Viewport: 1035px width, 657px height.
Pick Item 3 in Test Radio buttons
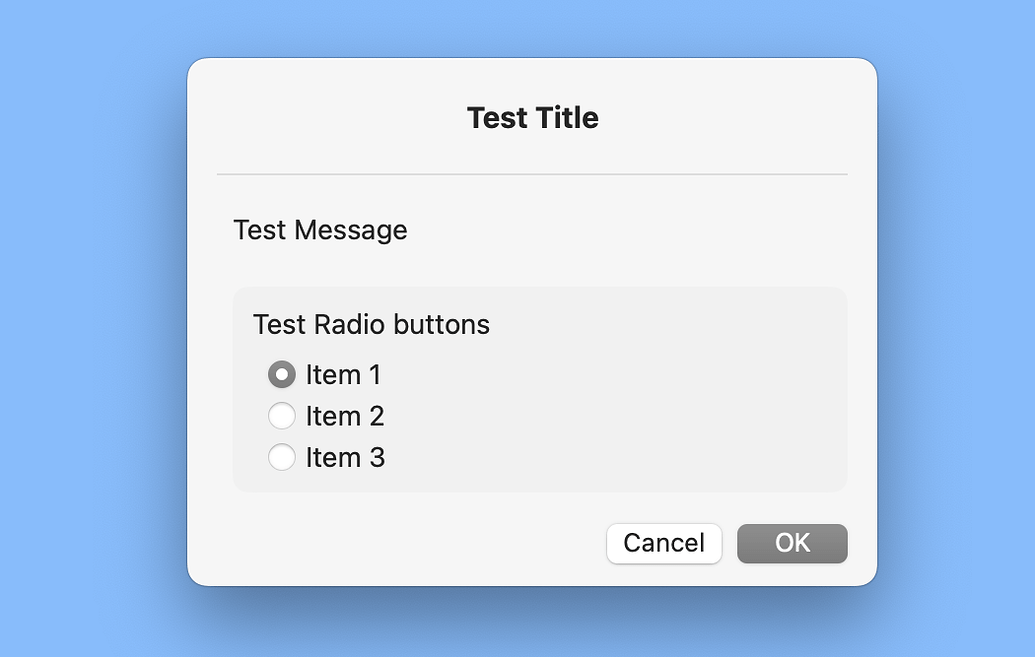click(282, 457)
